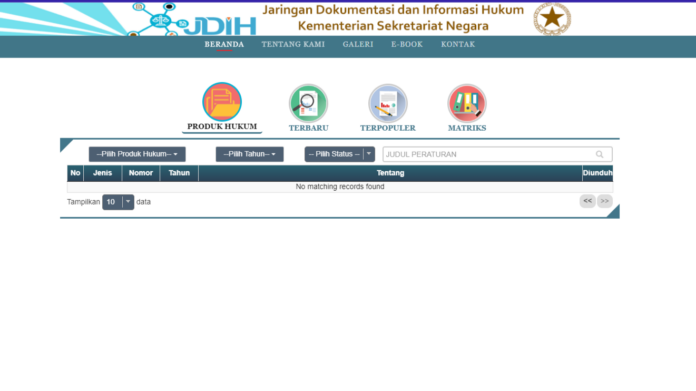696x391 pixels.
Task: Open the Matriks binders icon
Action: [467, 103]
